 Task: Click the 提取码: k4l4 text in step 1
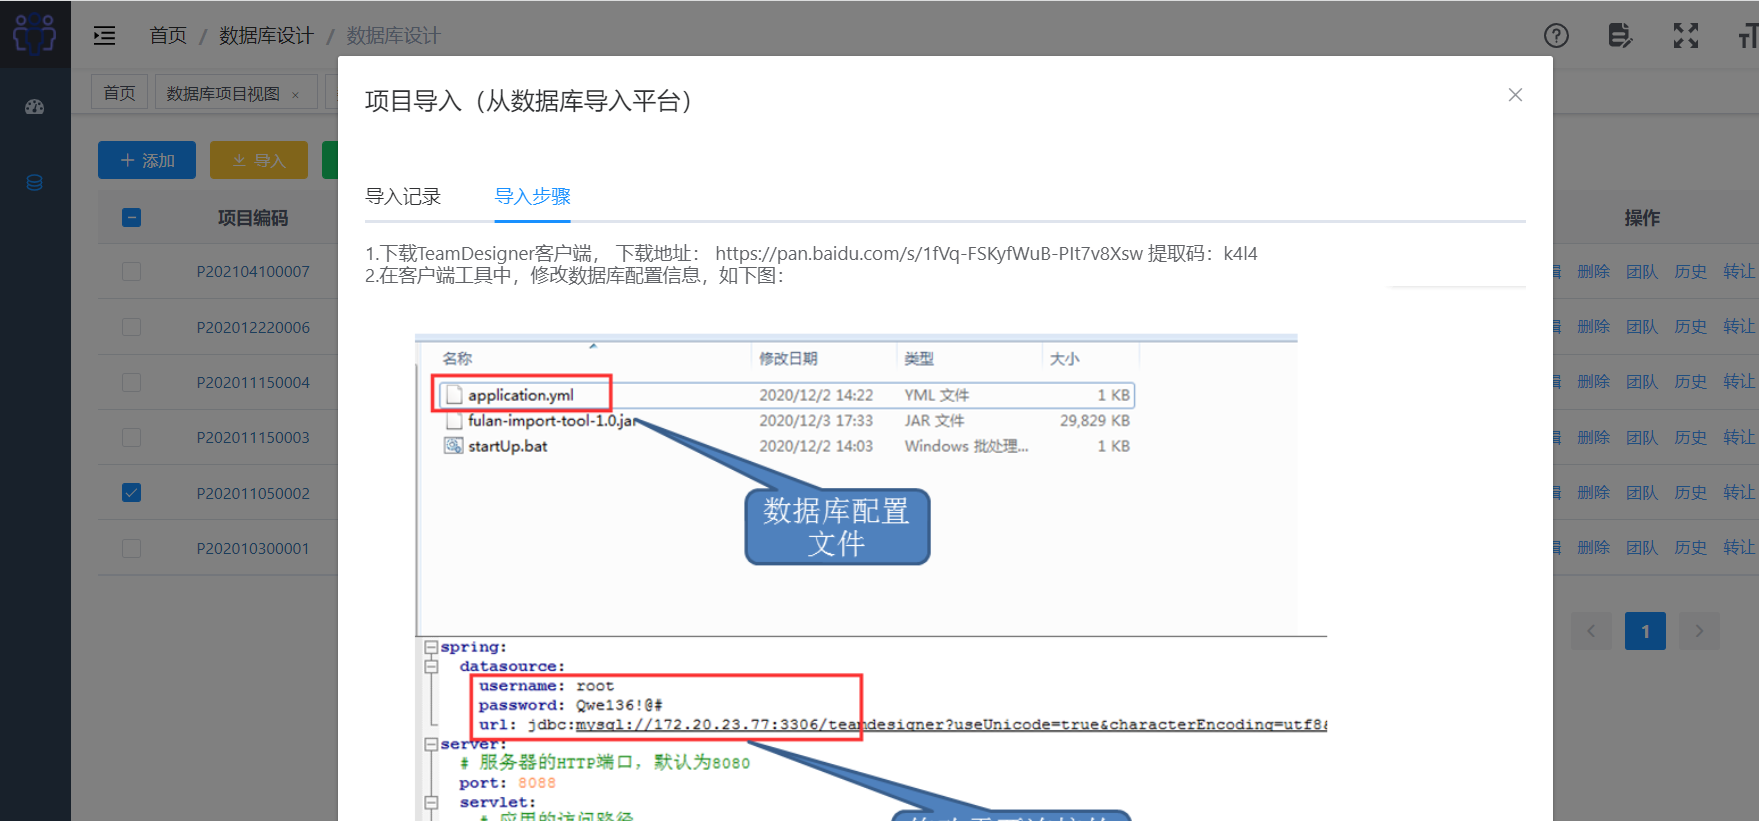[x=1203, y=254]
